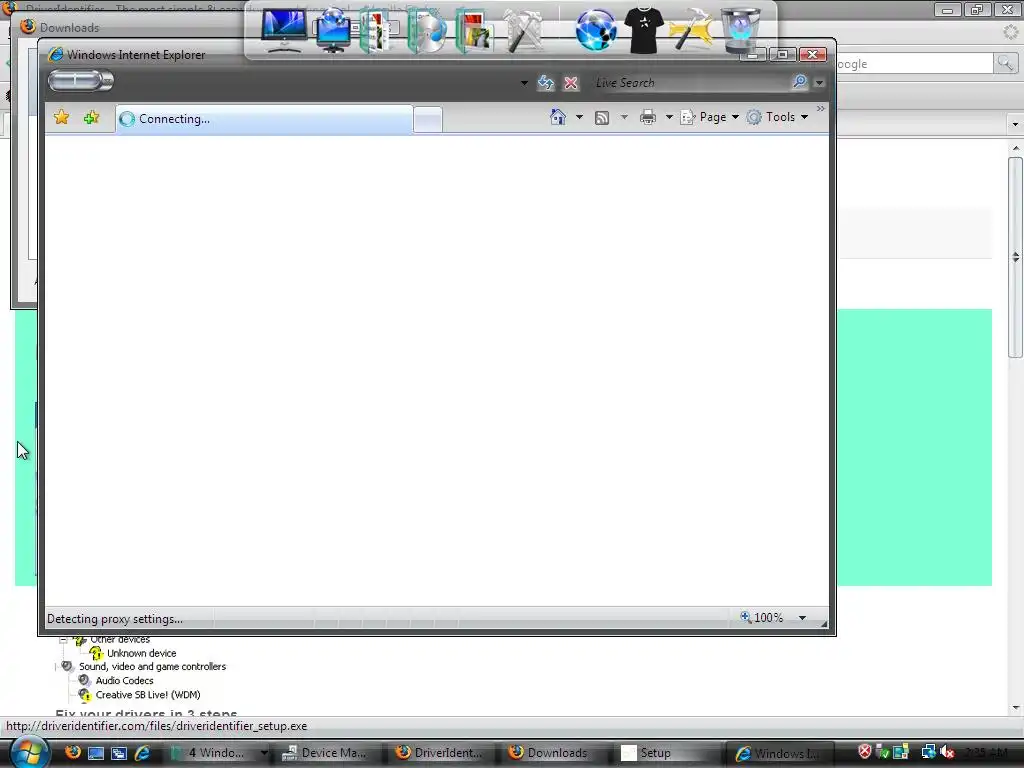
Task: Click the Firefox Google search magnifier button
Action: [1005, 63]
